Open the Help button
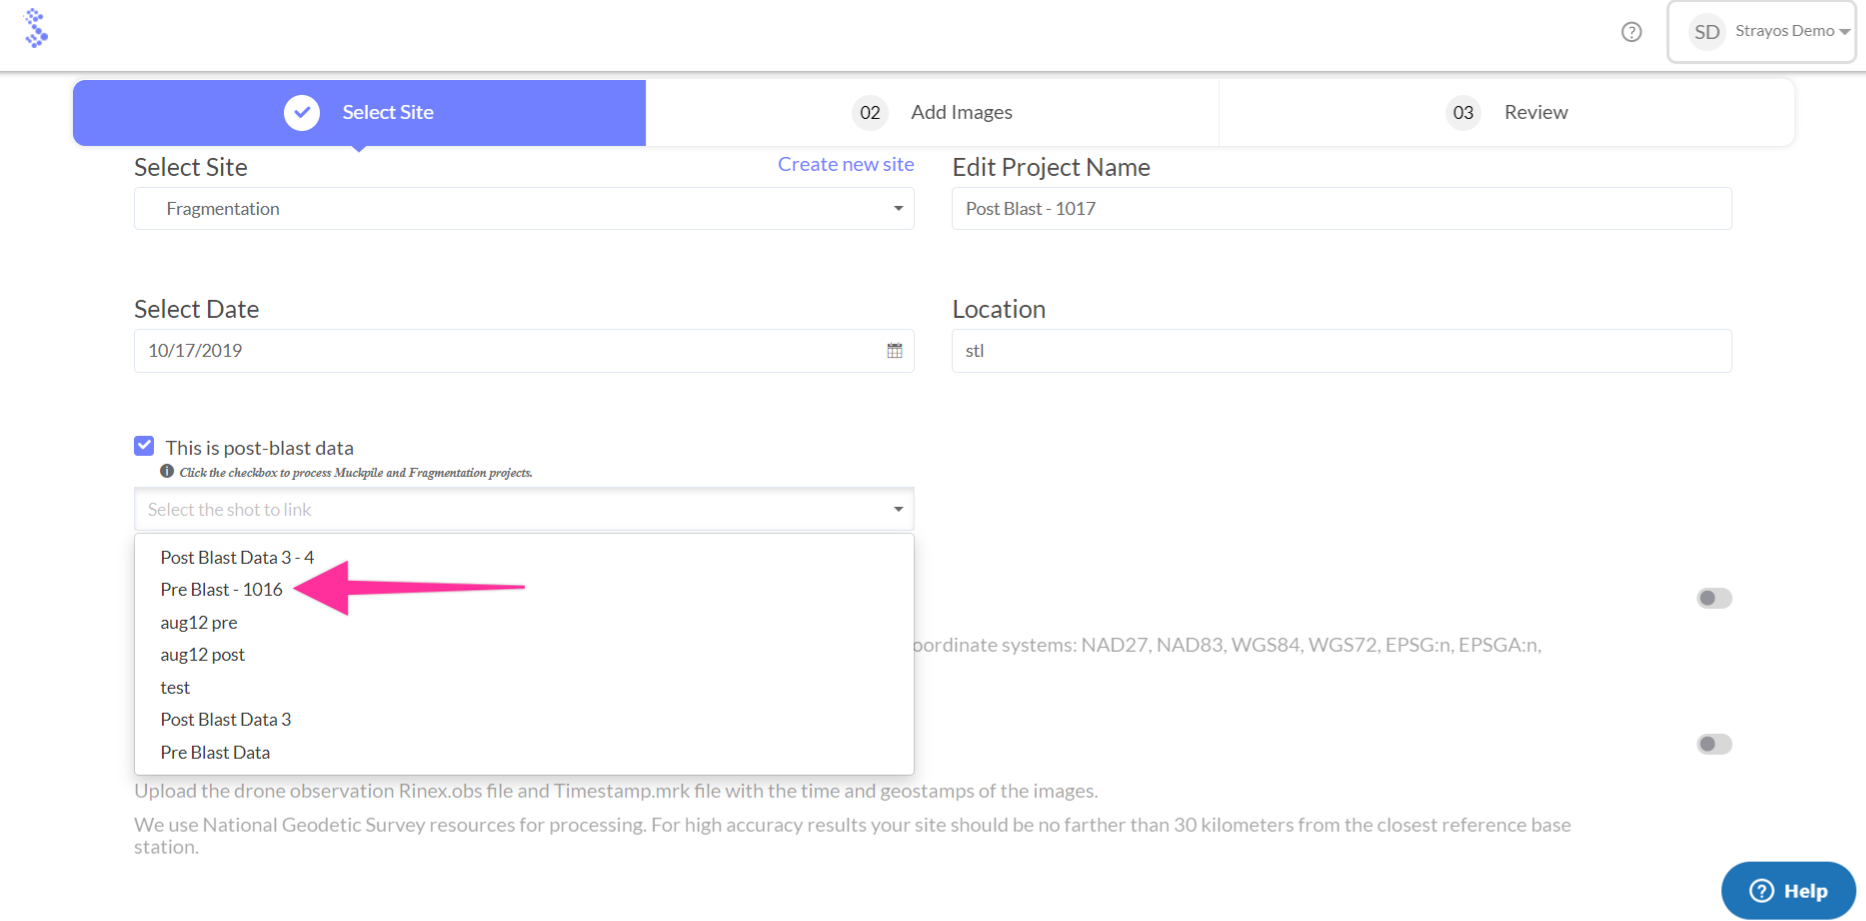Viewport: 1866px width, 921px height. (x=1787, y=890)
